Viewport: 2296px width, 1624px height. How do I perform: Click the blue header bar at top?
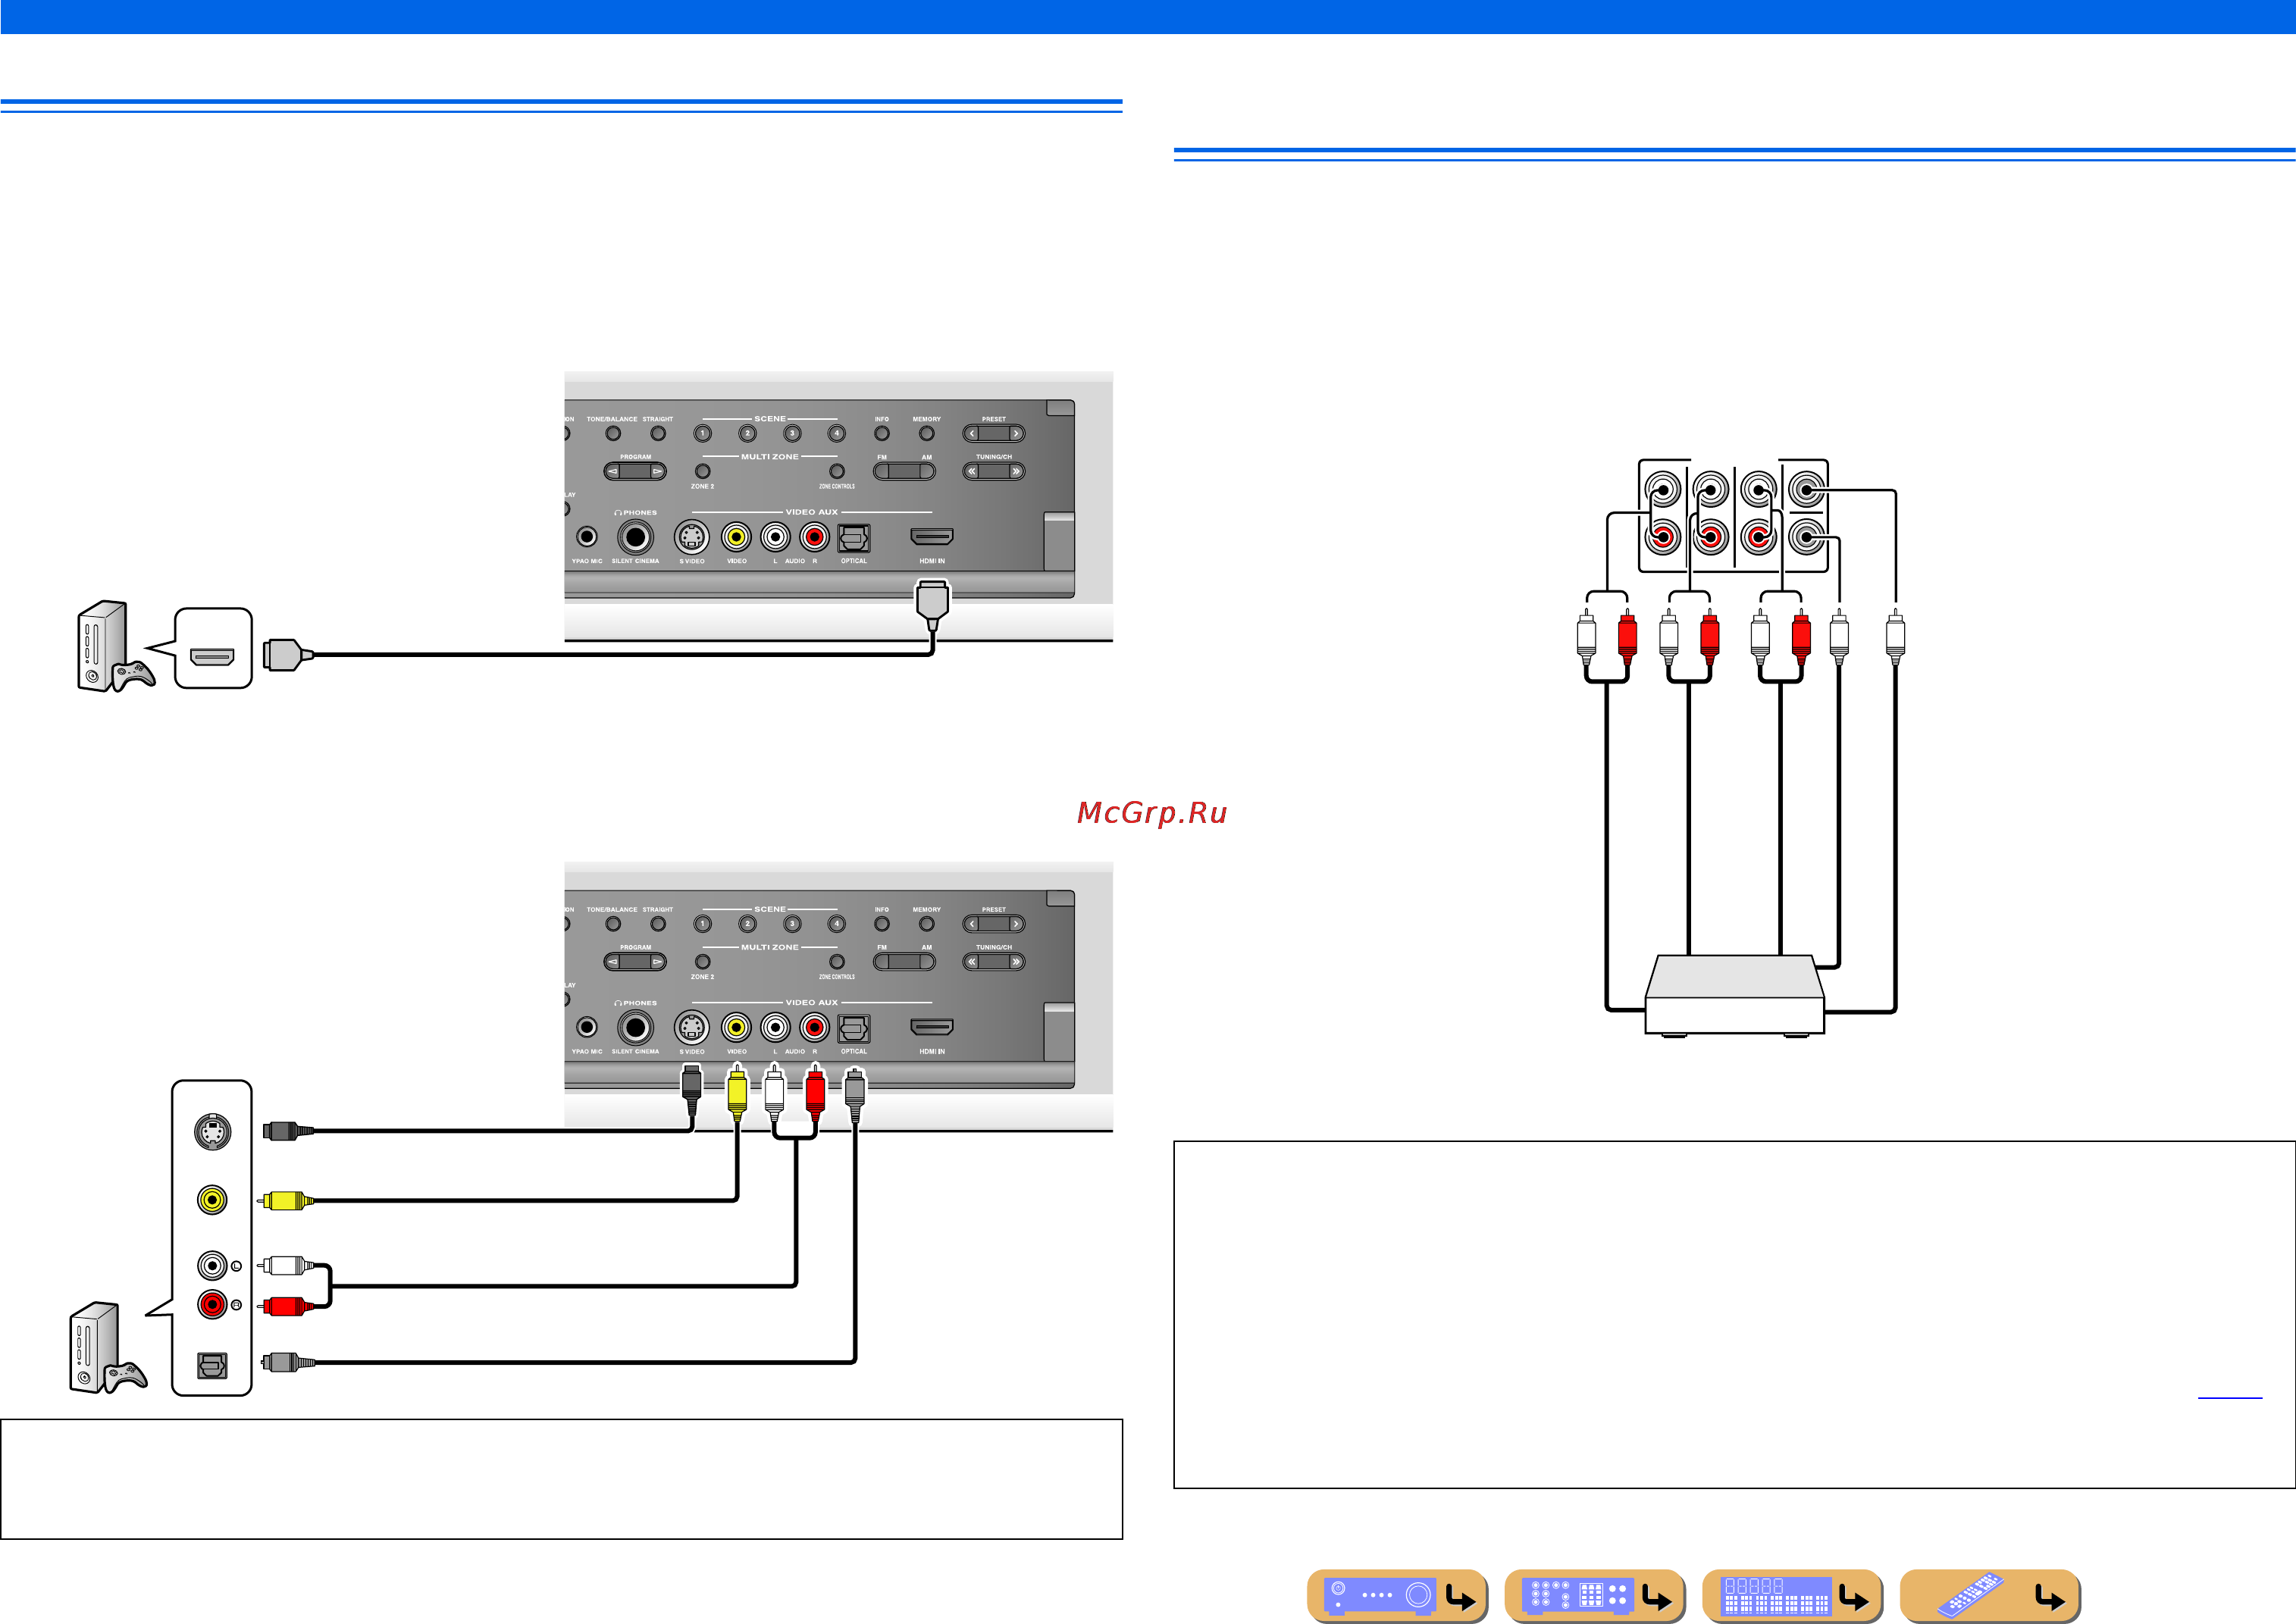point(1148,17)
